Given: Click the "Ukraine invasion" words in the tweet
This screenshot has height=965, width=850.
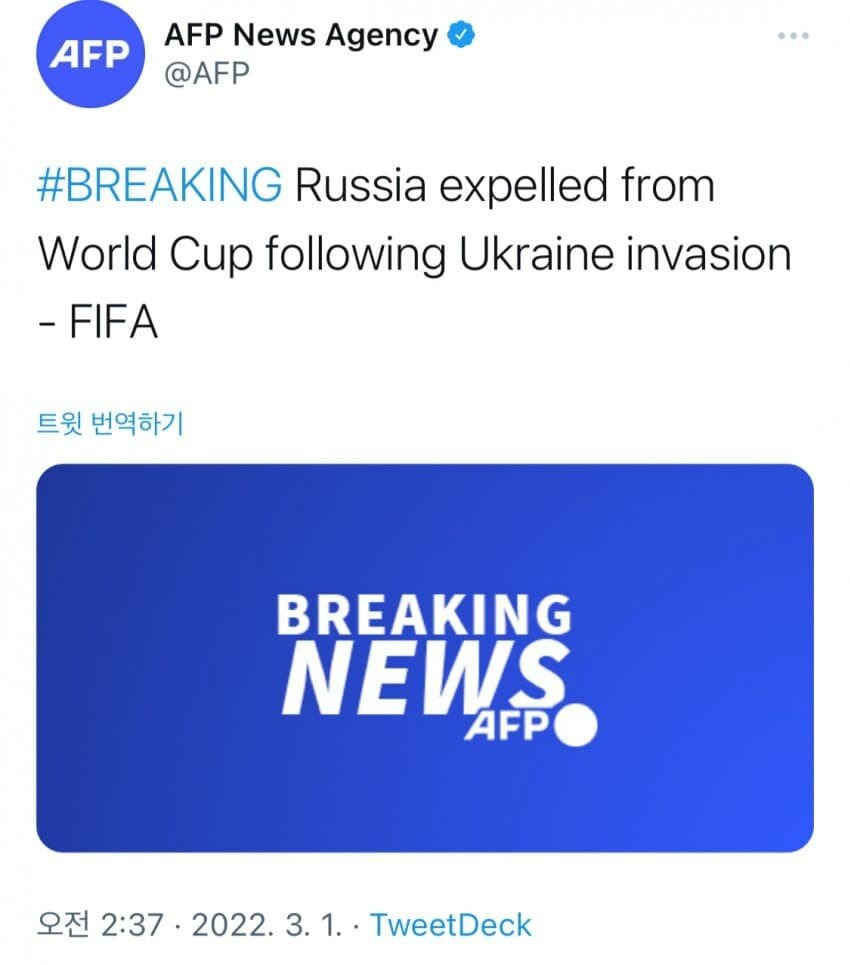Looking at the screenshot, I should point(625,255).
